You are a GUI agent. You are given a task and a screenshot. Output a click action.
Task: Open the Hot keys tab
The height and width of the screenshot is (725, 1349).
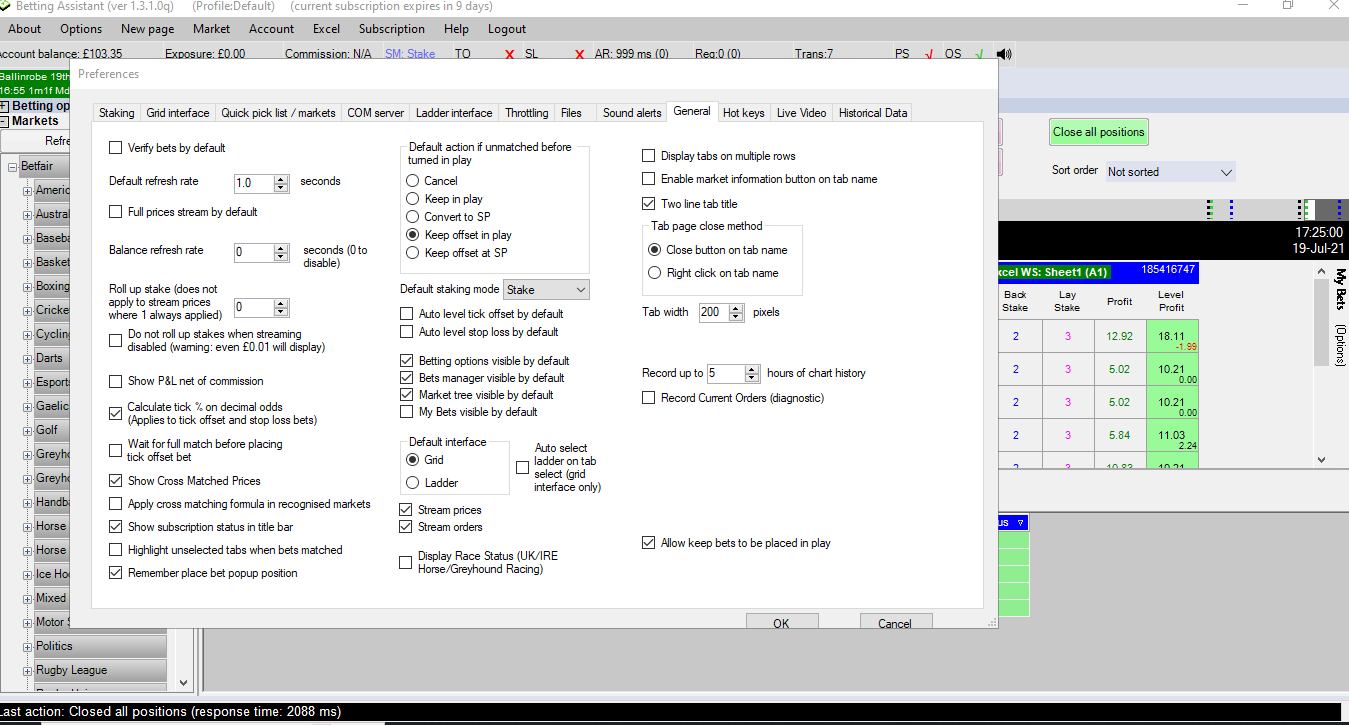[743, 113]
